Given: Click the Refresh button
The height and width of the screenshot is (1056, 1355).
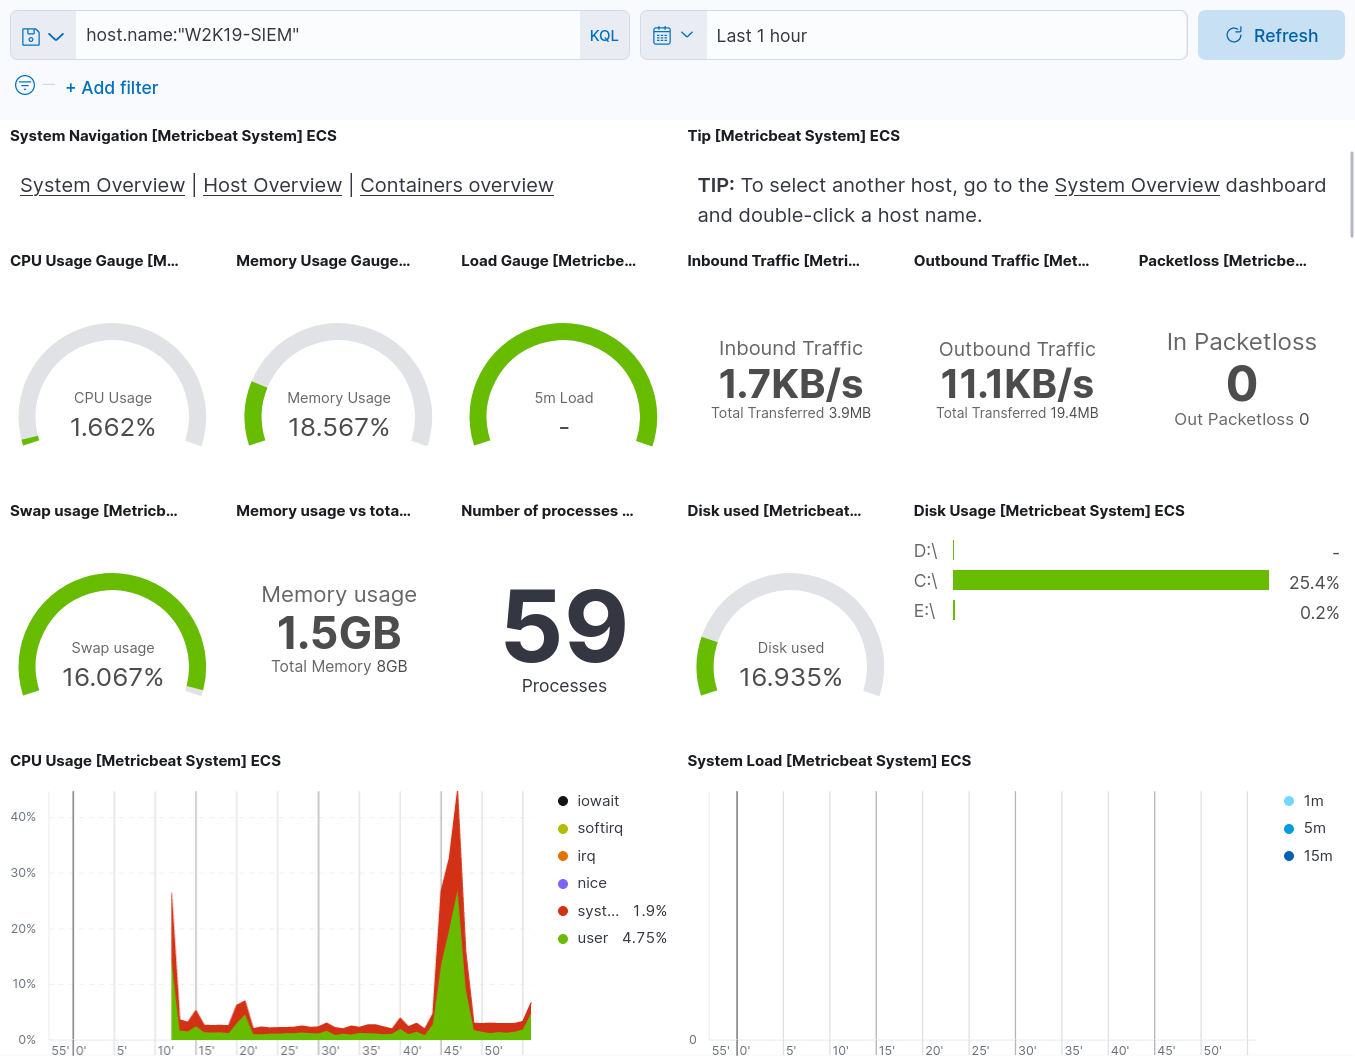Looking at the screenshot, I should point(1271,35).
